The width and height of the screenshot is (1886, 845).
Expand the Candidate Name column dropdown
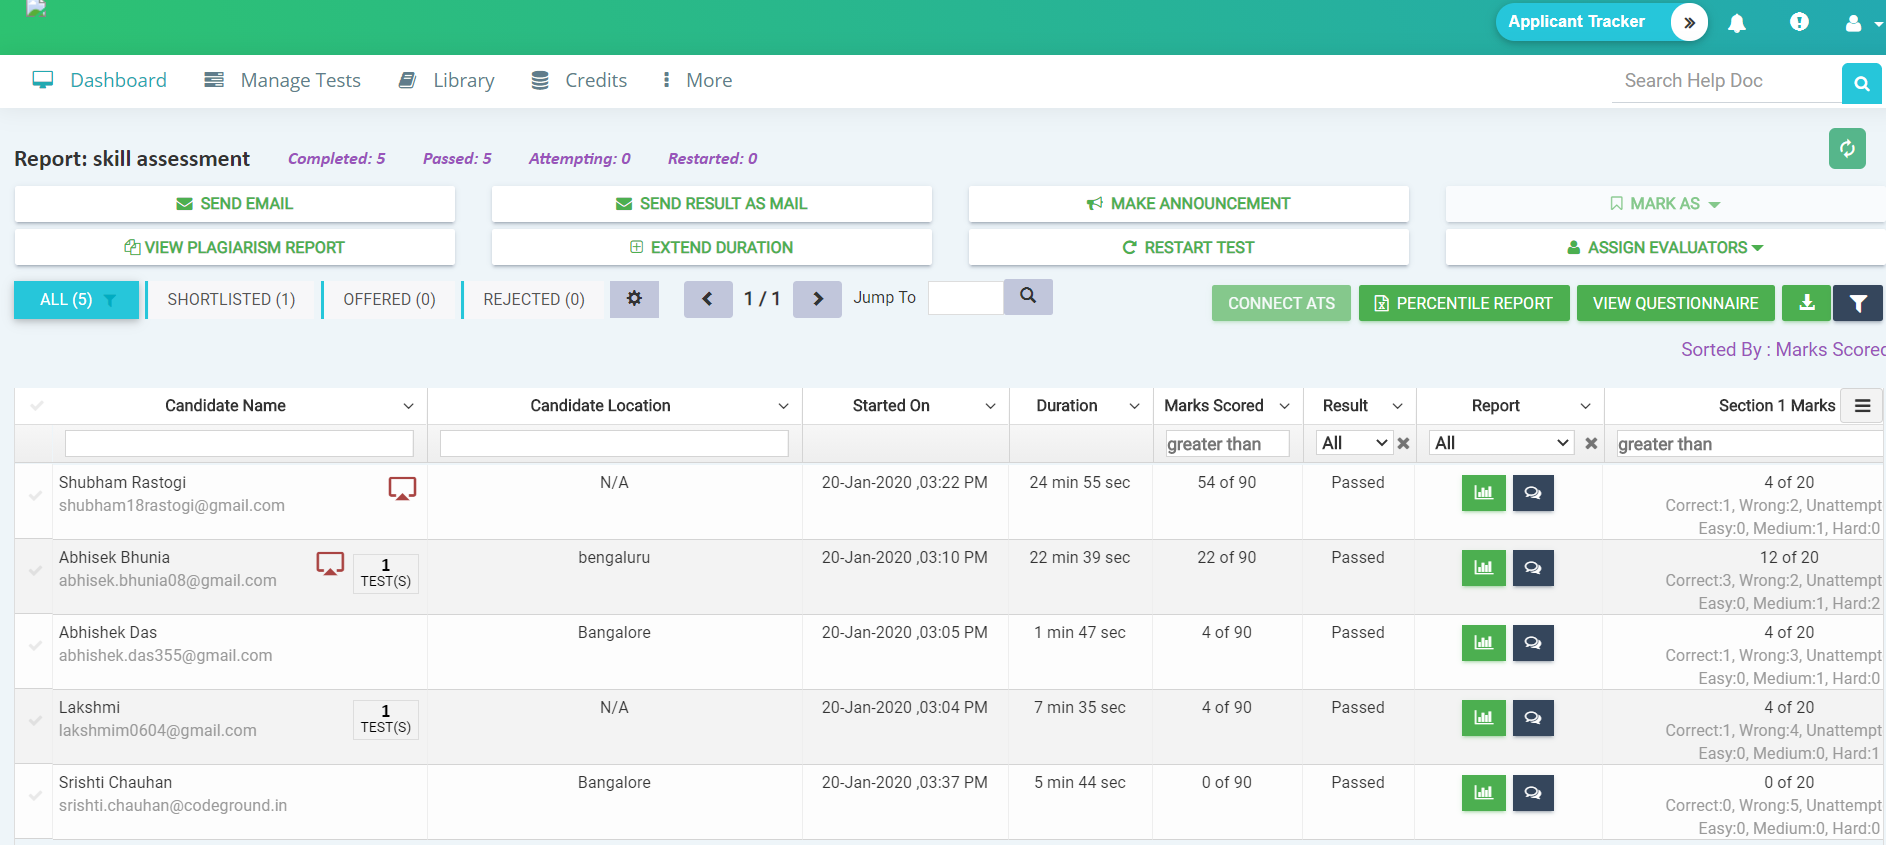408,406
